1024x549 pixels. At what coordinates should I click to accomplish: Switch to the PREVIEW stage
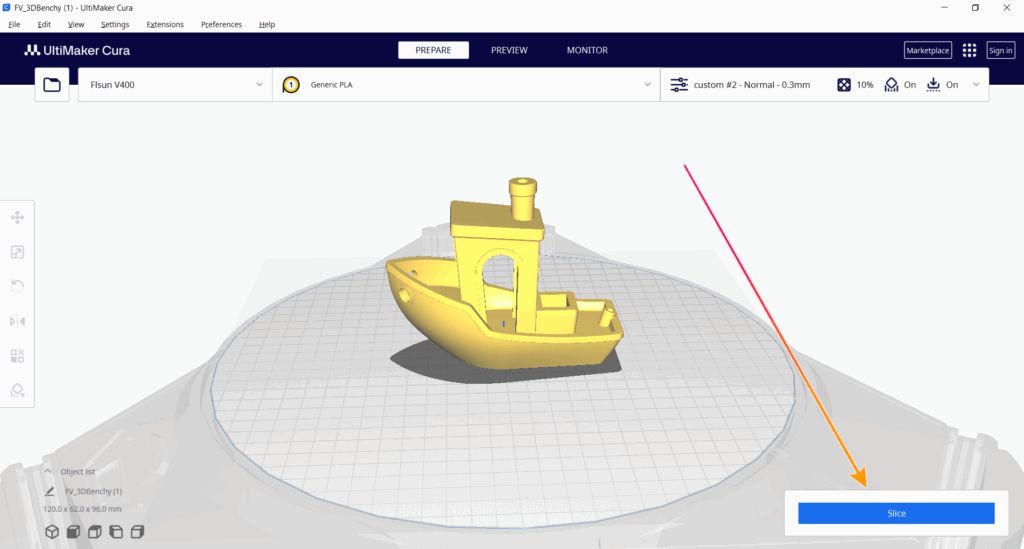click(x=509, y=50)
